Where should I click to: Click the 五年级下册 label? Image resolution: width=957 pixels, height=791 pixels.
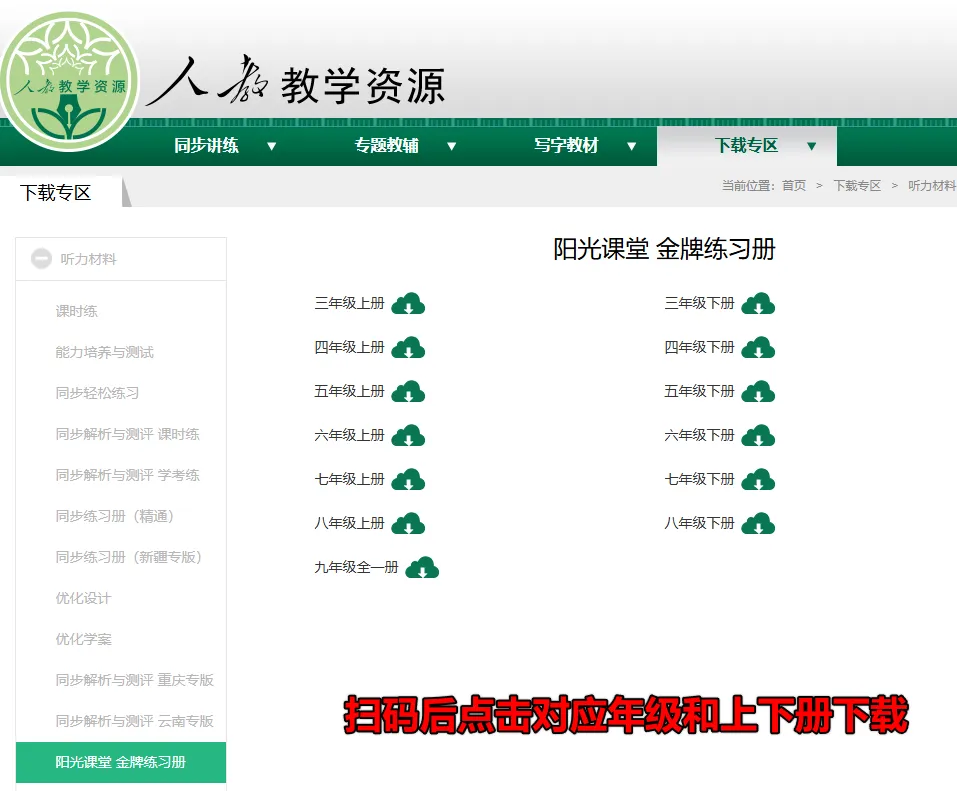tap(699, 391)
